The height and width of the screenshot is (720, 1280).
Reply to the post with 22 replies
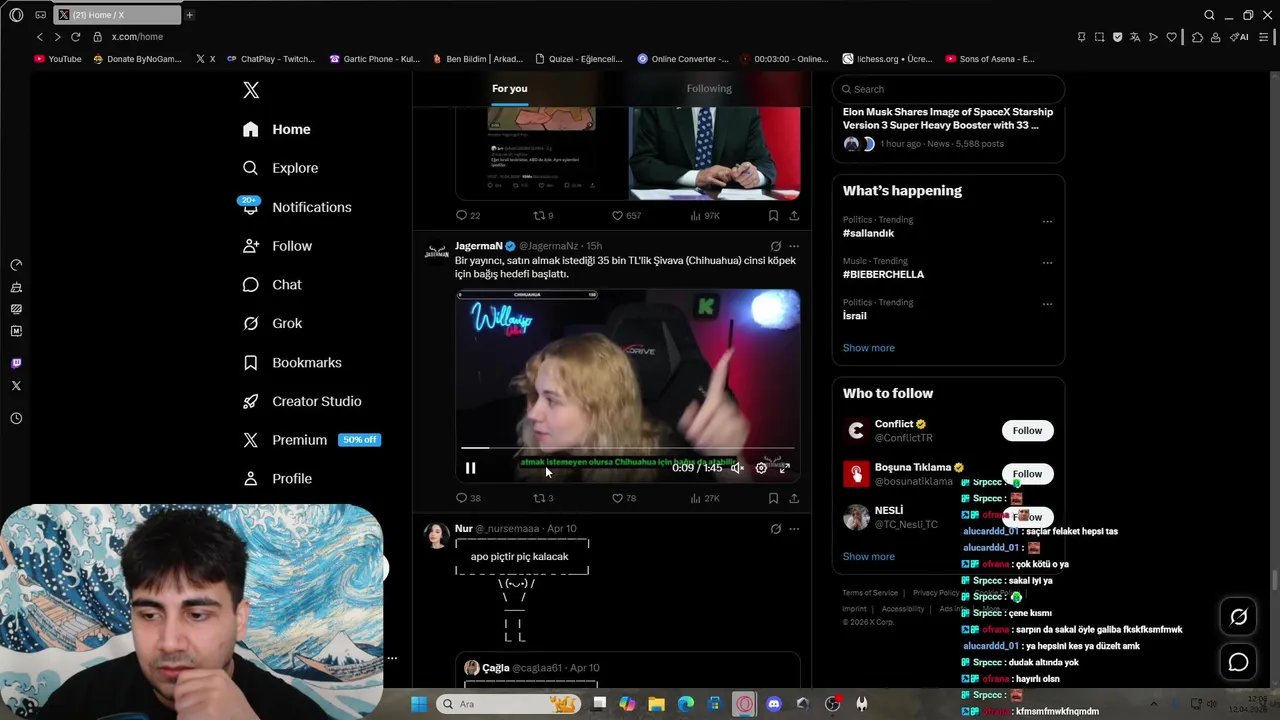[468, 216]
